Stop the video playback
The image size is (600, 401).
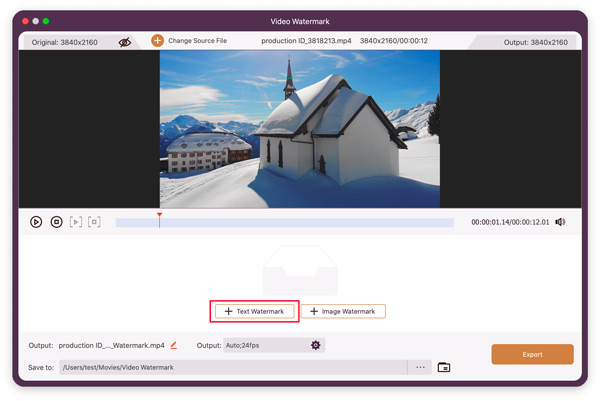(x=57, y=222)
